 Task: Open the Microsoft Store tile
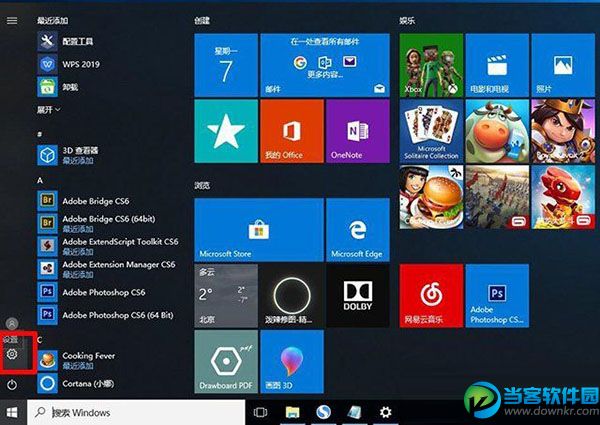259,230
